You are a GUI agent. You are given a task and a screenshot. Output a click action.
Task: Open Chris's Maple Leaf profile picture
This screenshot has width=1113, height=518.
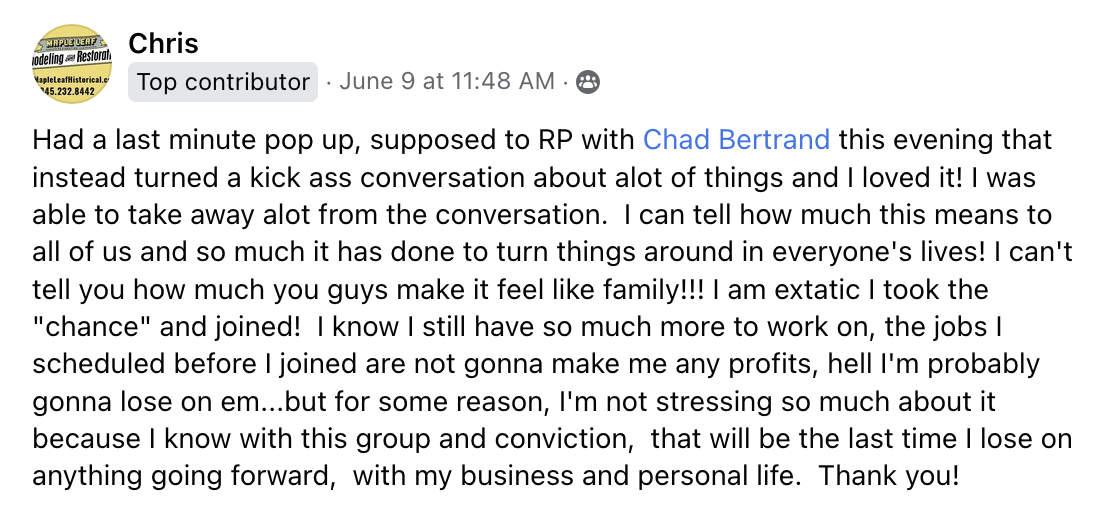[72, 64]
